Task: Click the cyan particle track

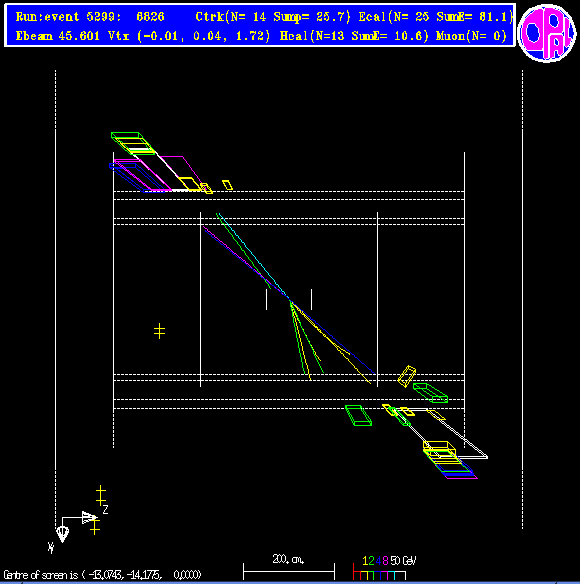Action: [254, 256]
